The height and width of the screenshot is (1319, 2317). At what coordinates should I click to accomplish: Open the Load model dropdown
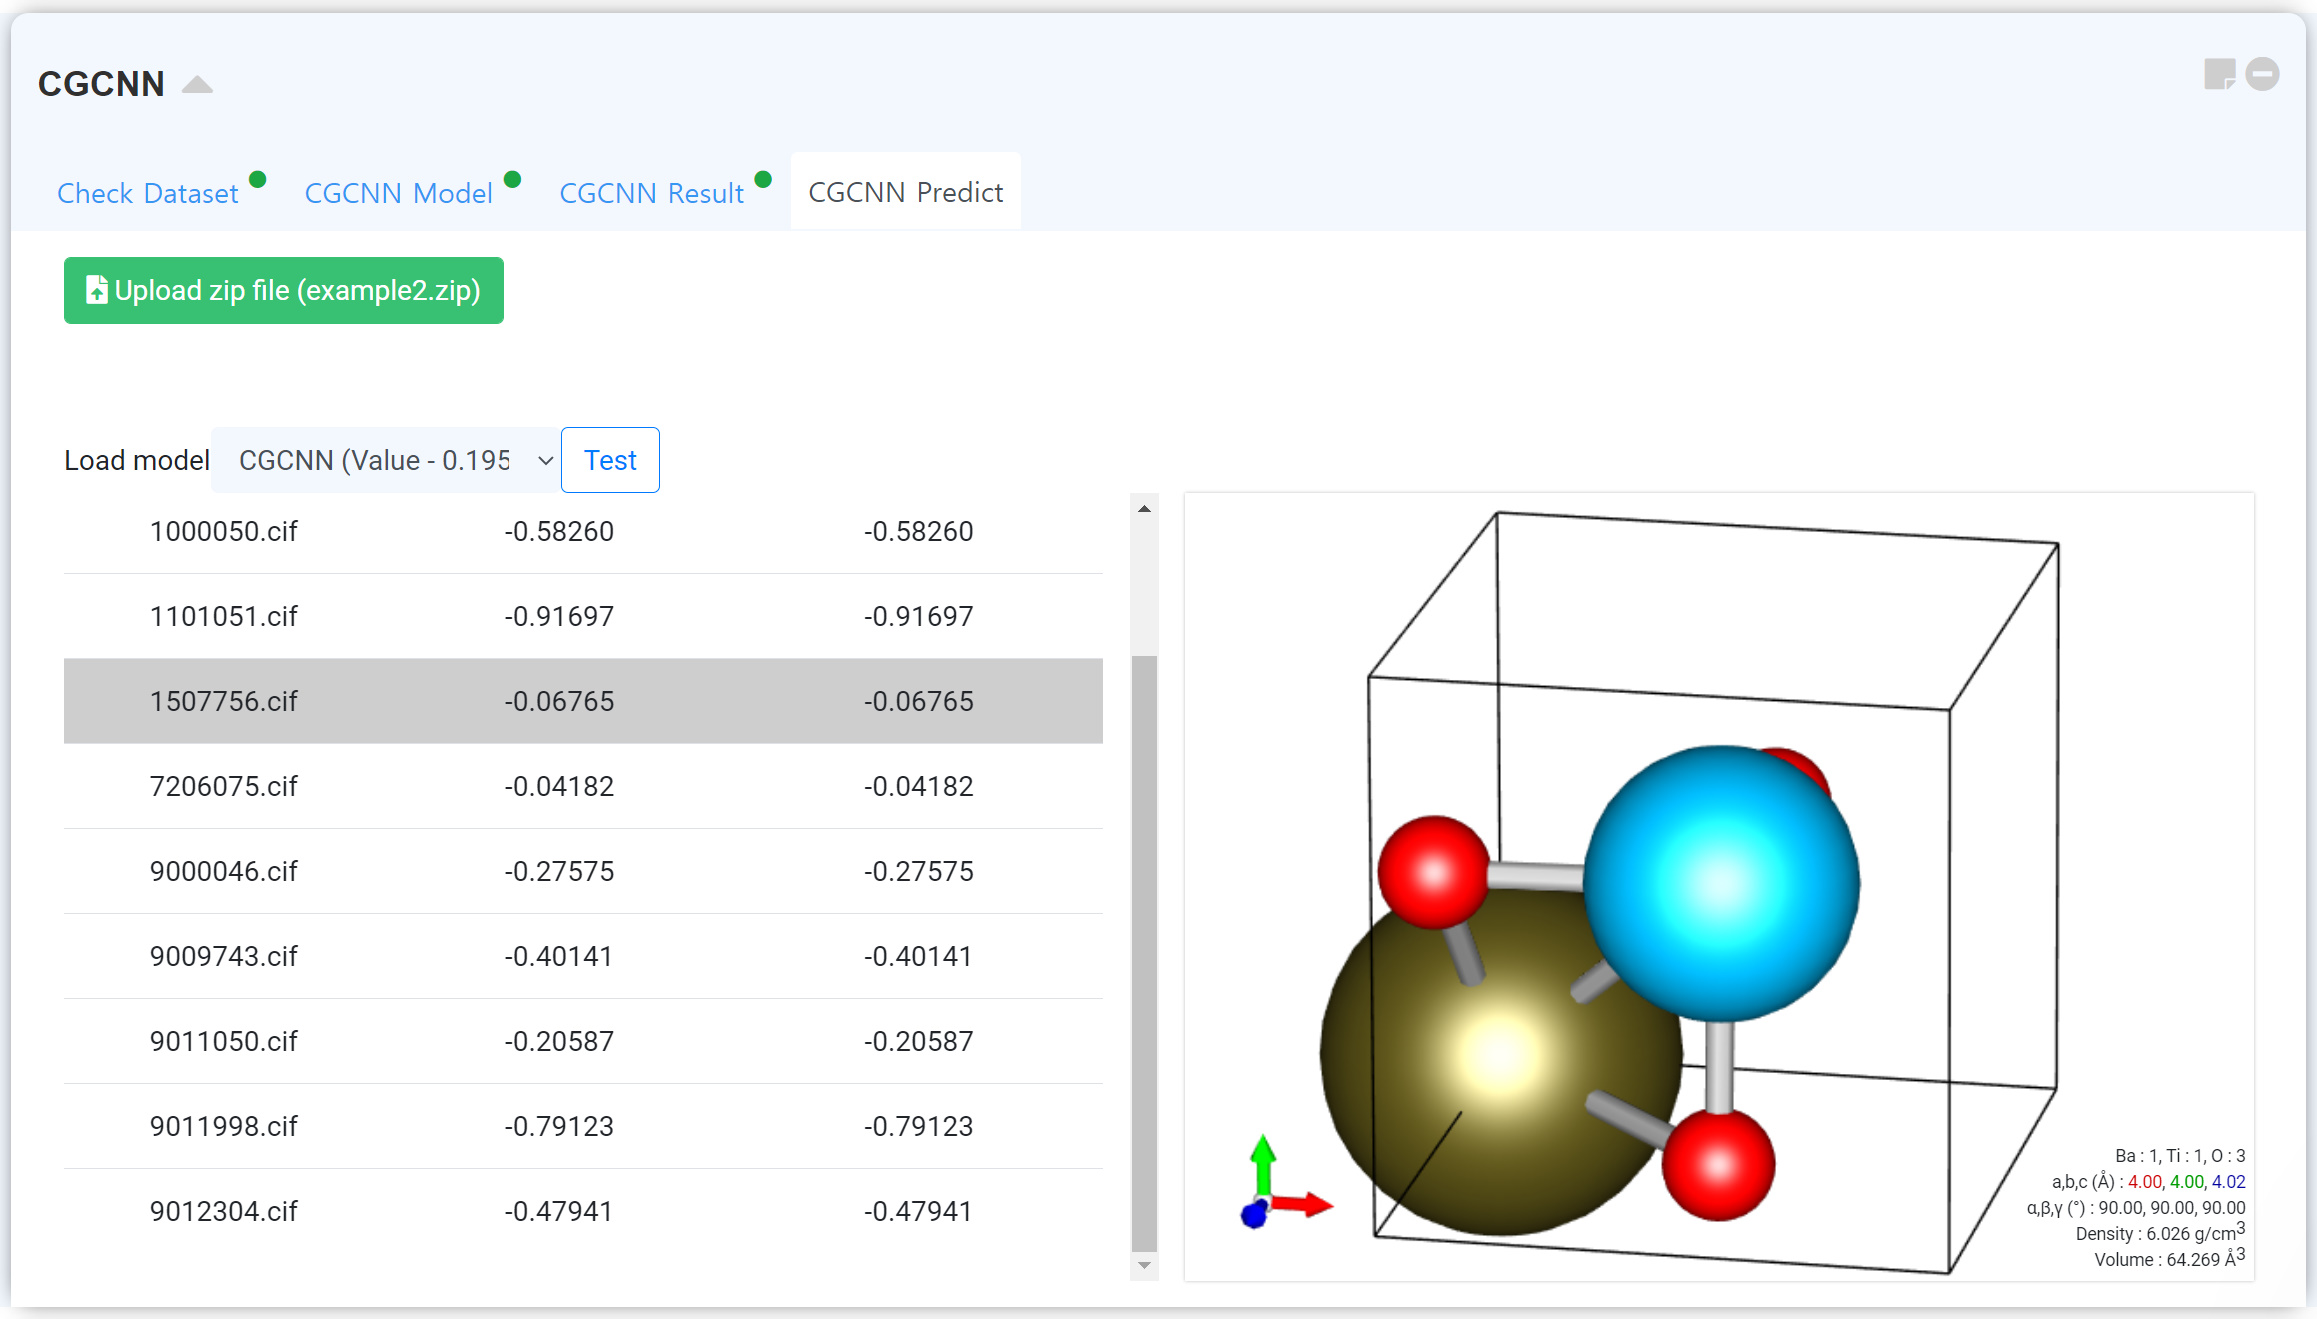(386, 460)
